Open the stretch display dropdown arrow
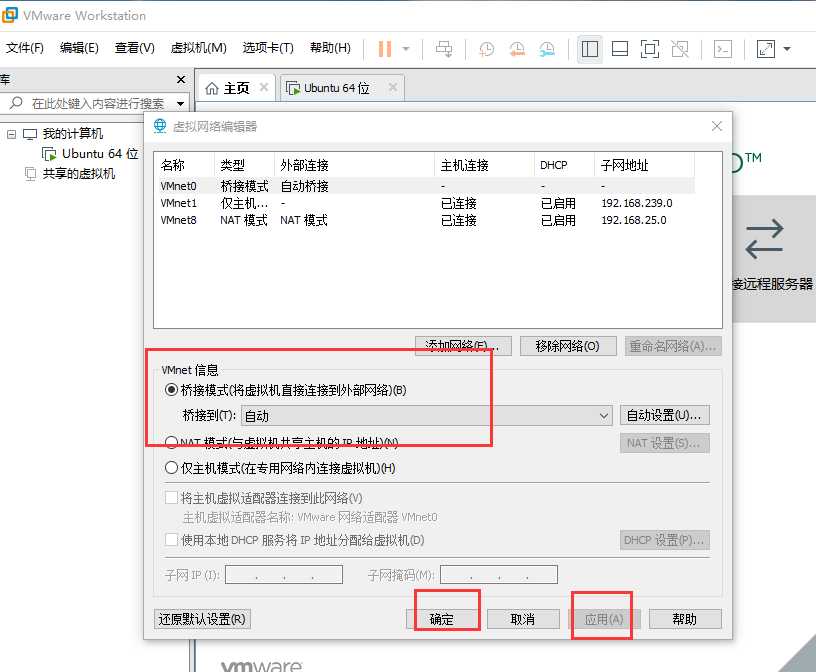 pos(787,49)
